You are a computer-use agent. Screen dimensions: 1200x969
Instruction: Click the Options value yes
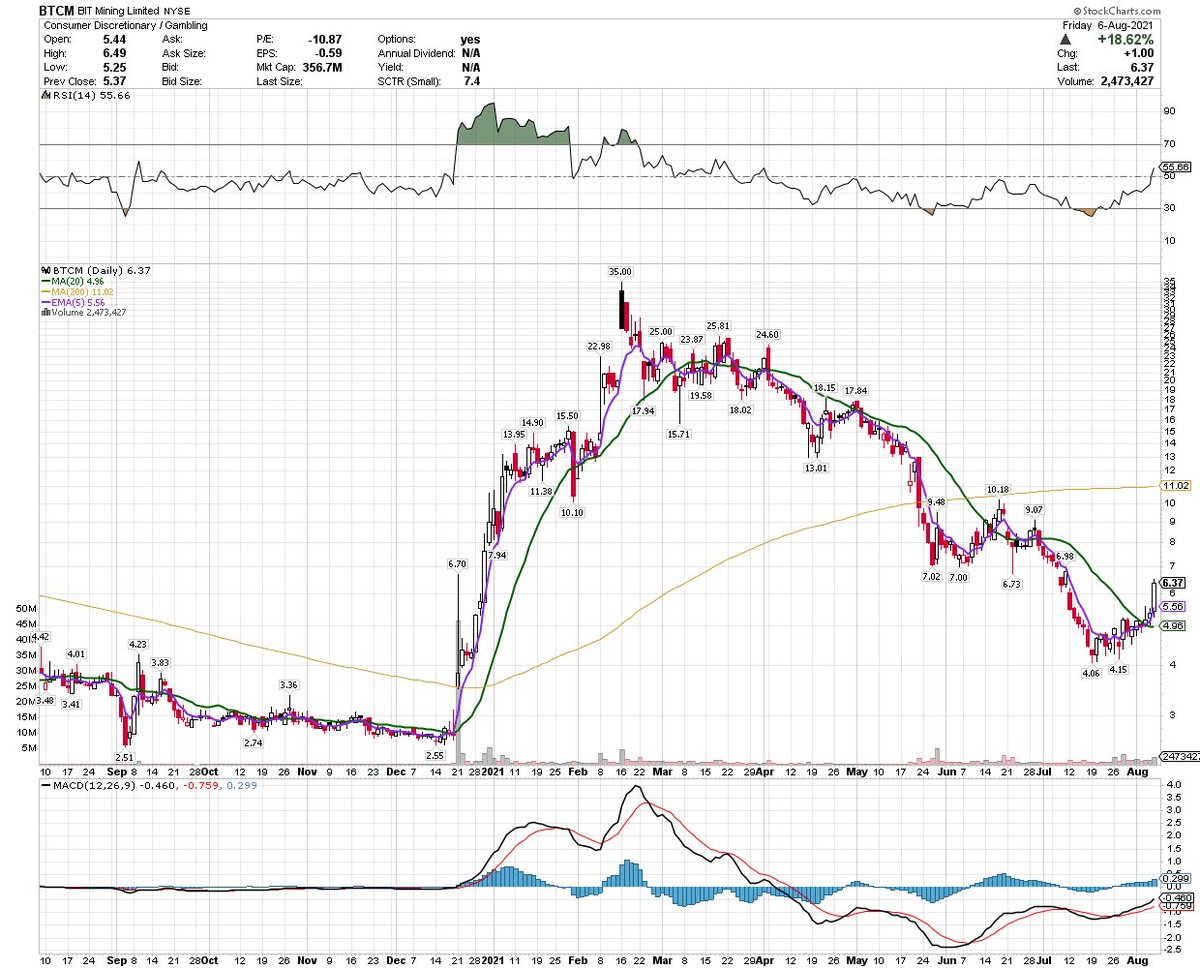tap(470, 38)
